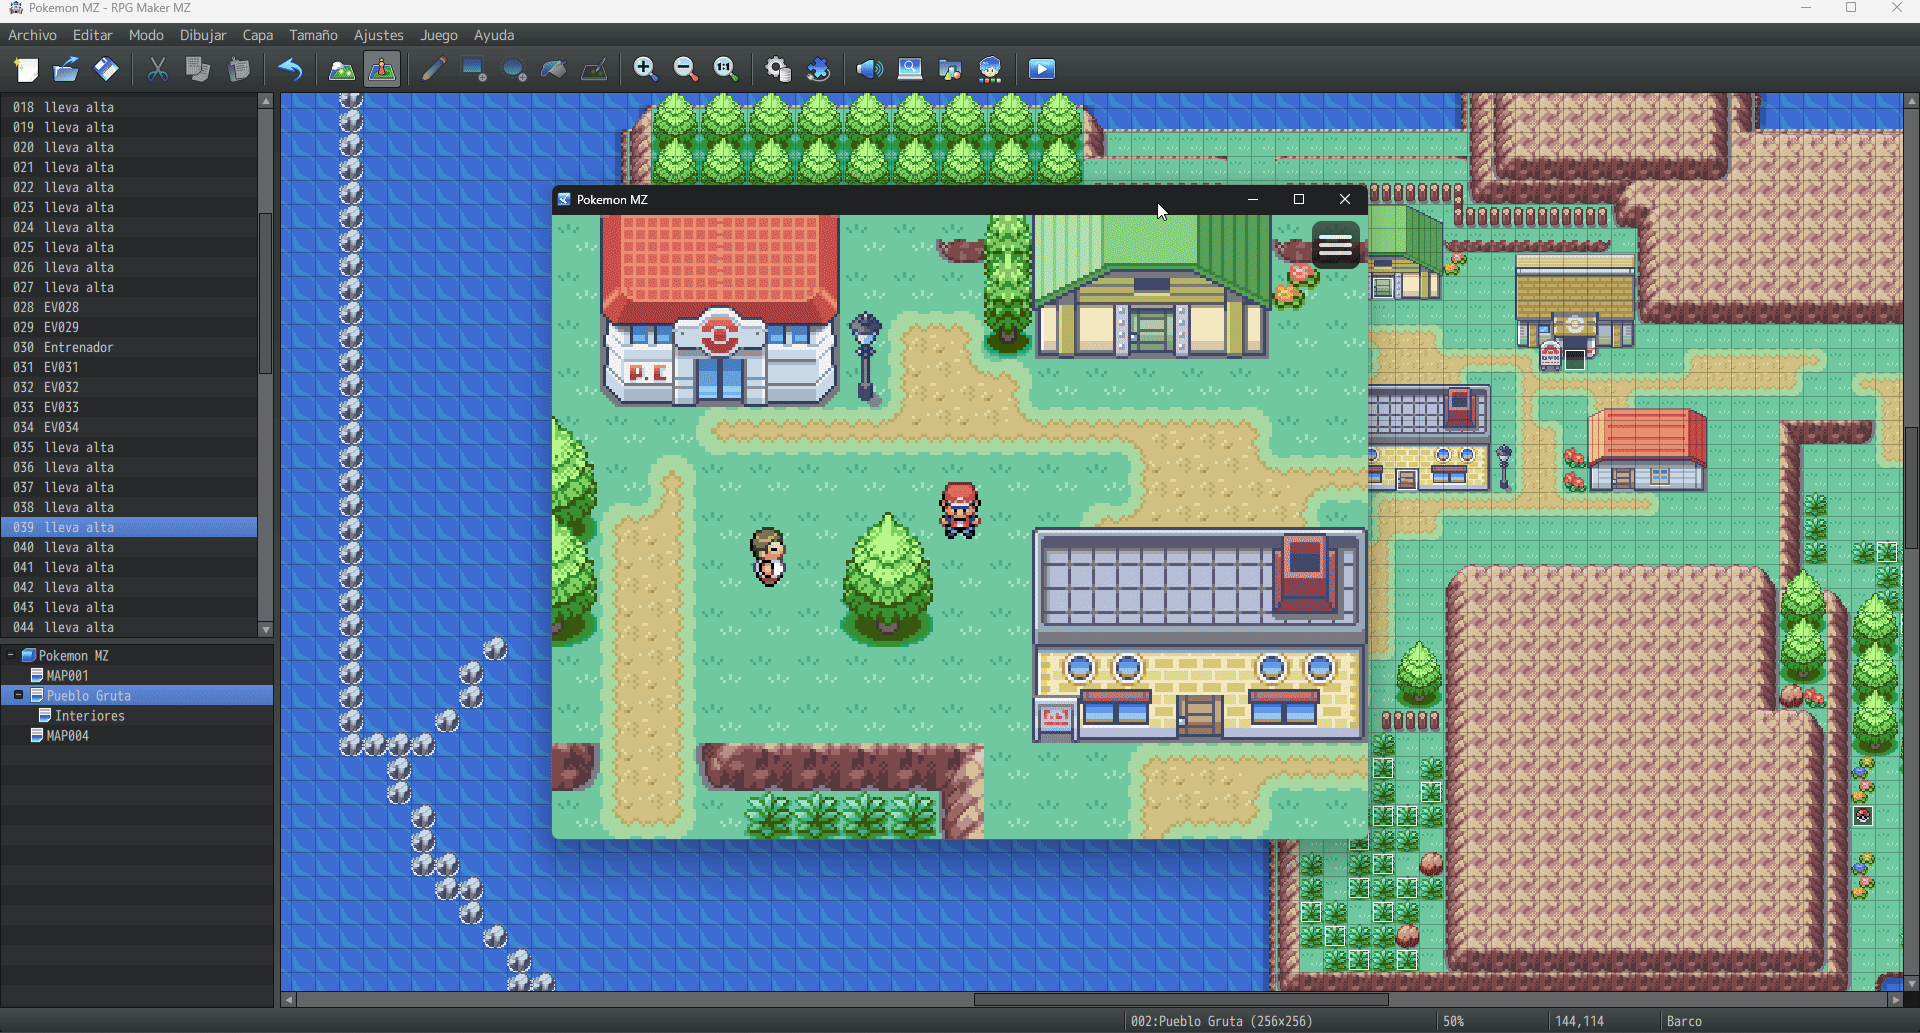The width and height of the screenshot is (1920, 1033).
Task: Paste using the toolbar clipboard icon
Action: (238, 69)
